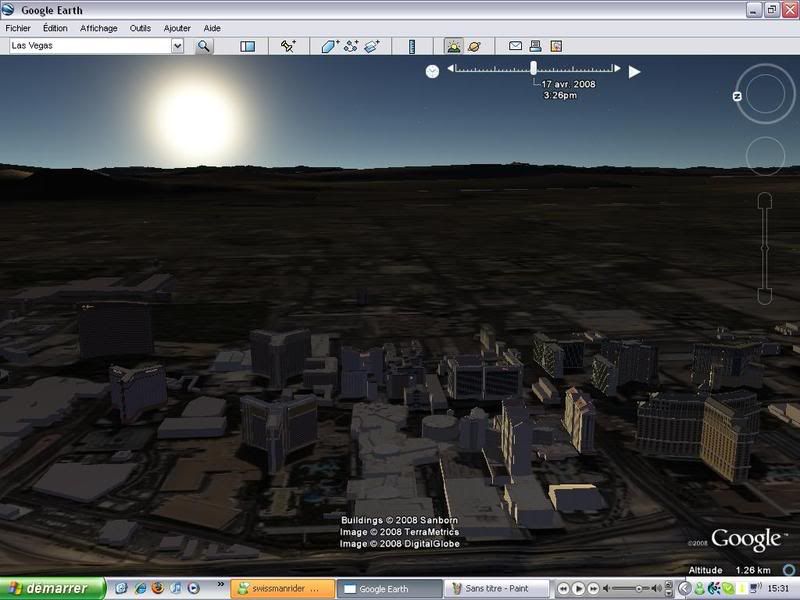Image resolution: width=800 pixels, height=600 pixels.
Task: Toggle the sidebar panel icon
Action: pyautogui.click(x=248, y=46)
